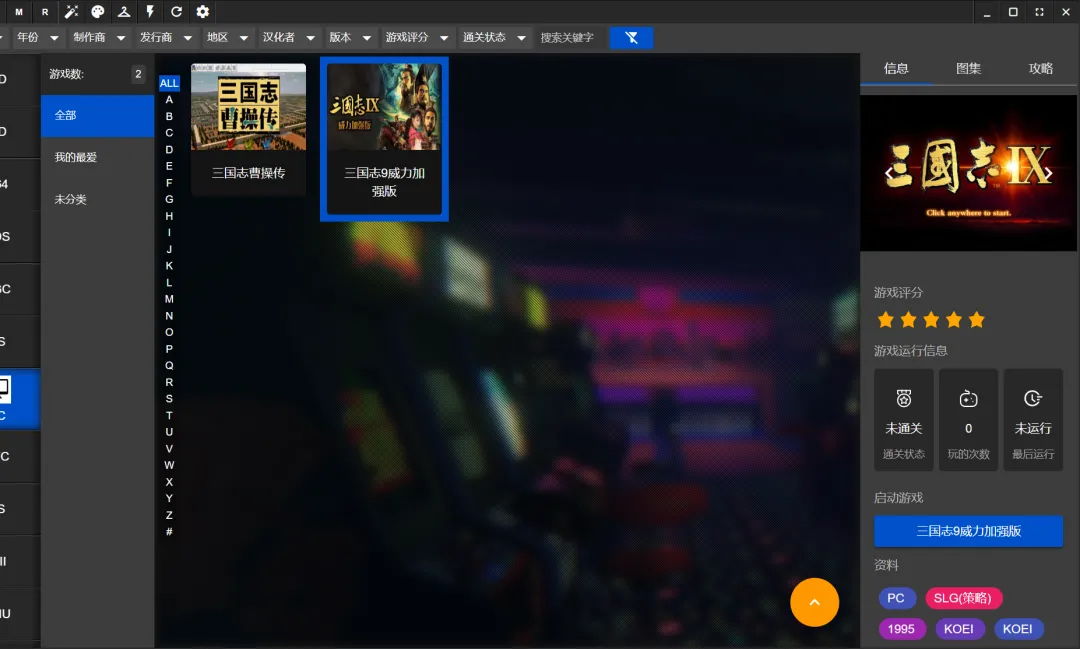Click the 搜索关键字 search field
This screenshot has height=649, width=1080.
click(x=570, y=37)
